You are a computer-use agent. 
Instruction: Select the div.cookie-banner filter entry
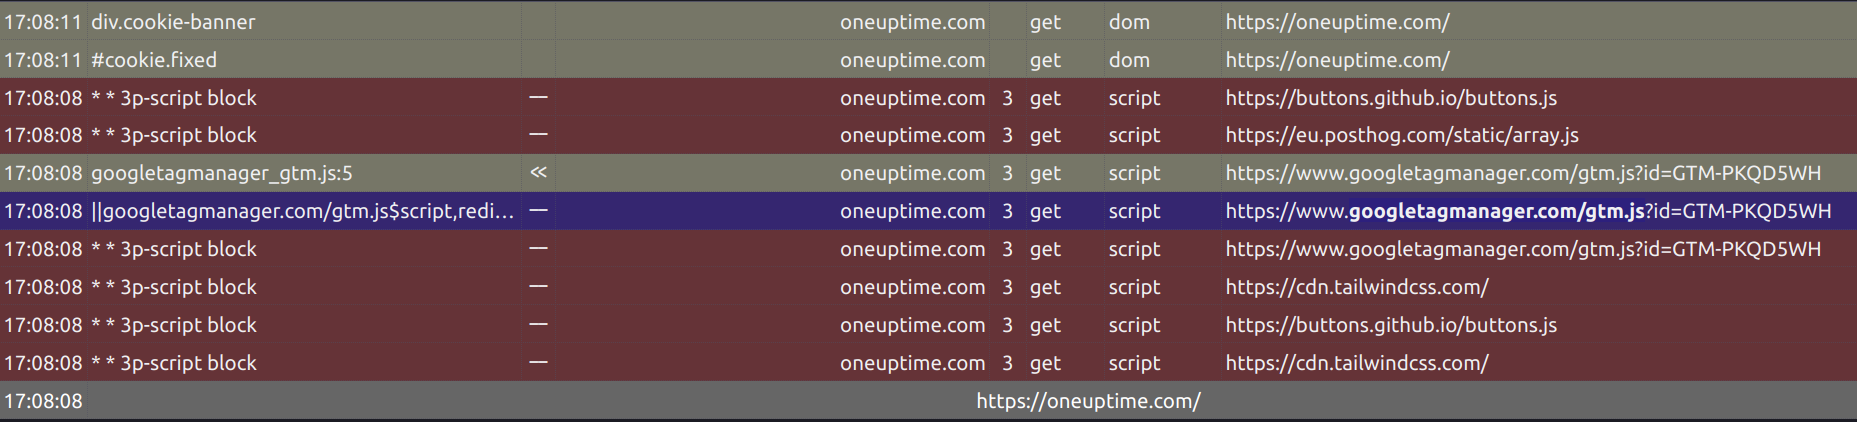pyautogui.click(x=173, y=22)
